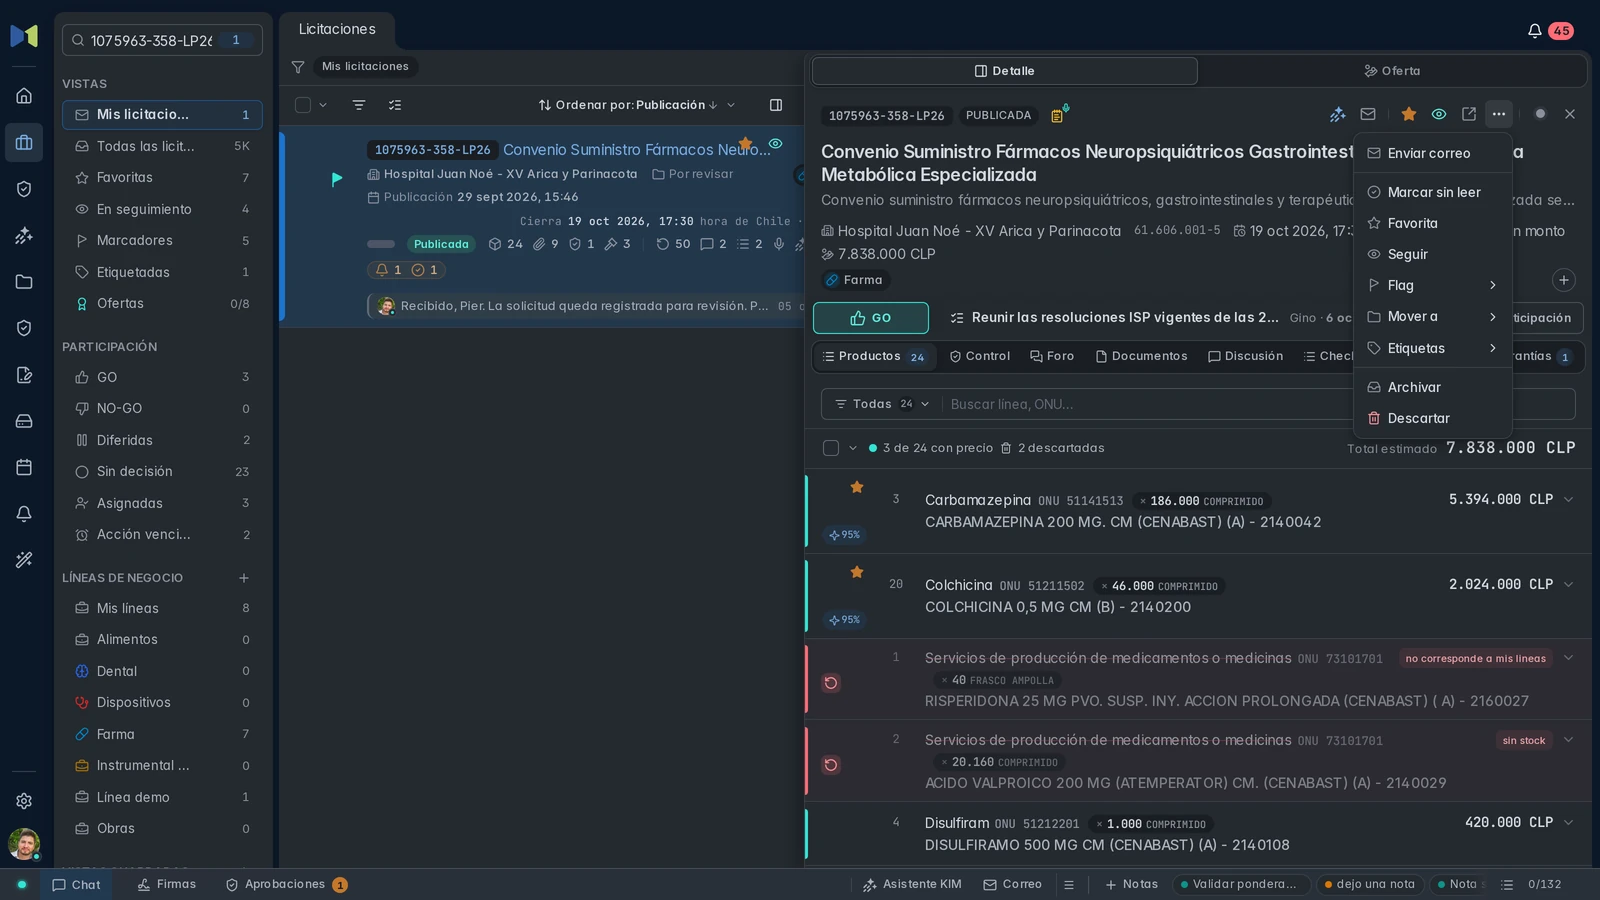Toggle the orange favorite star in detail header
Image resolution: width=1600 pixels, height=900 pixels.
point(1409,114)
